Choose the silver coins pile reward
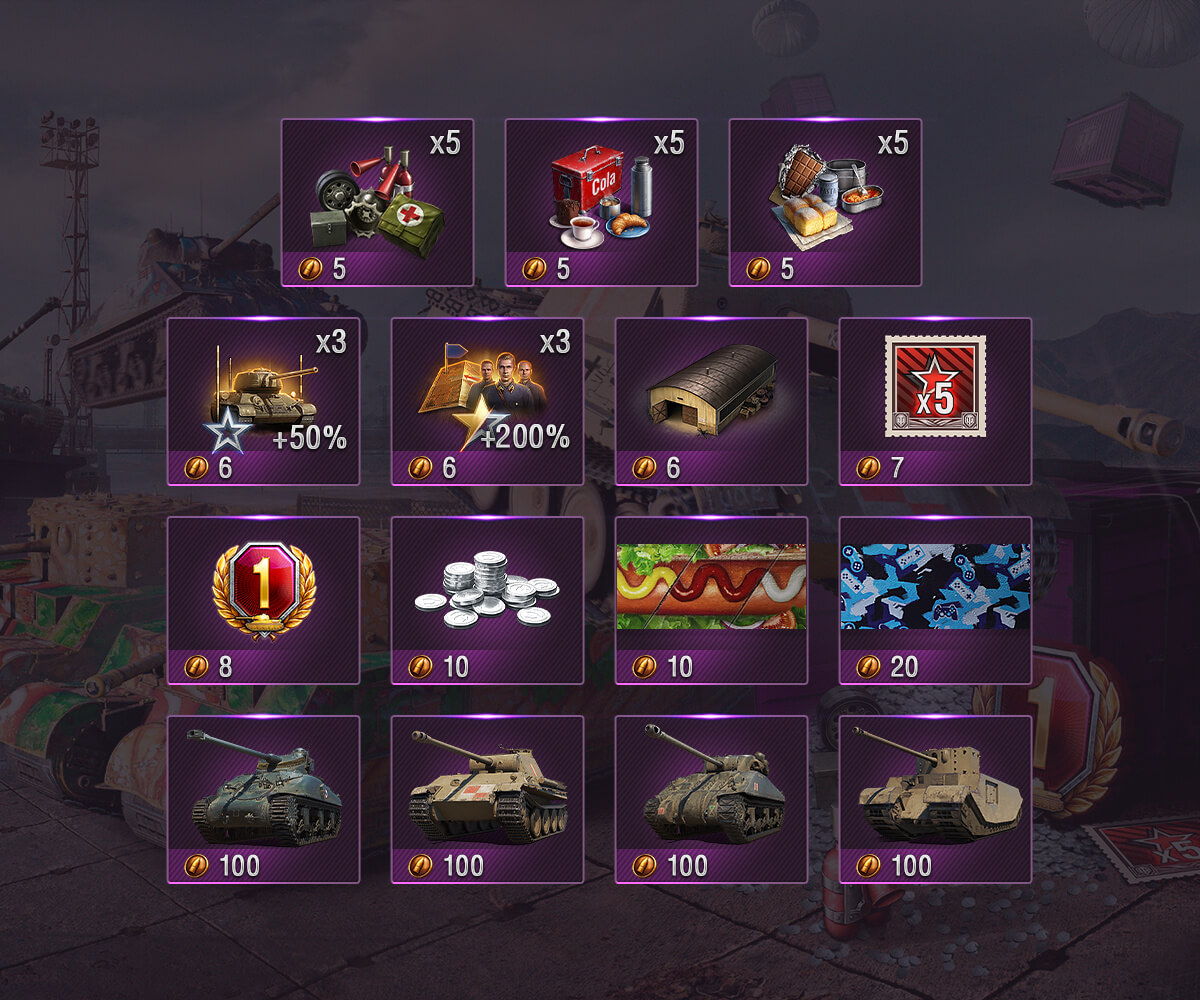The image size is (1200, 1000). pos(487,600)
